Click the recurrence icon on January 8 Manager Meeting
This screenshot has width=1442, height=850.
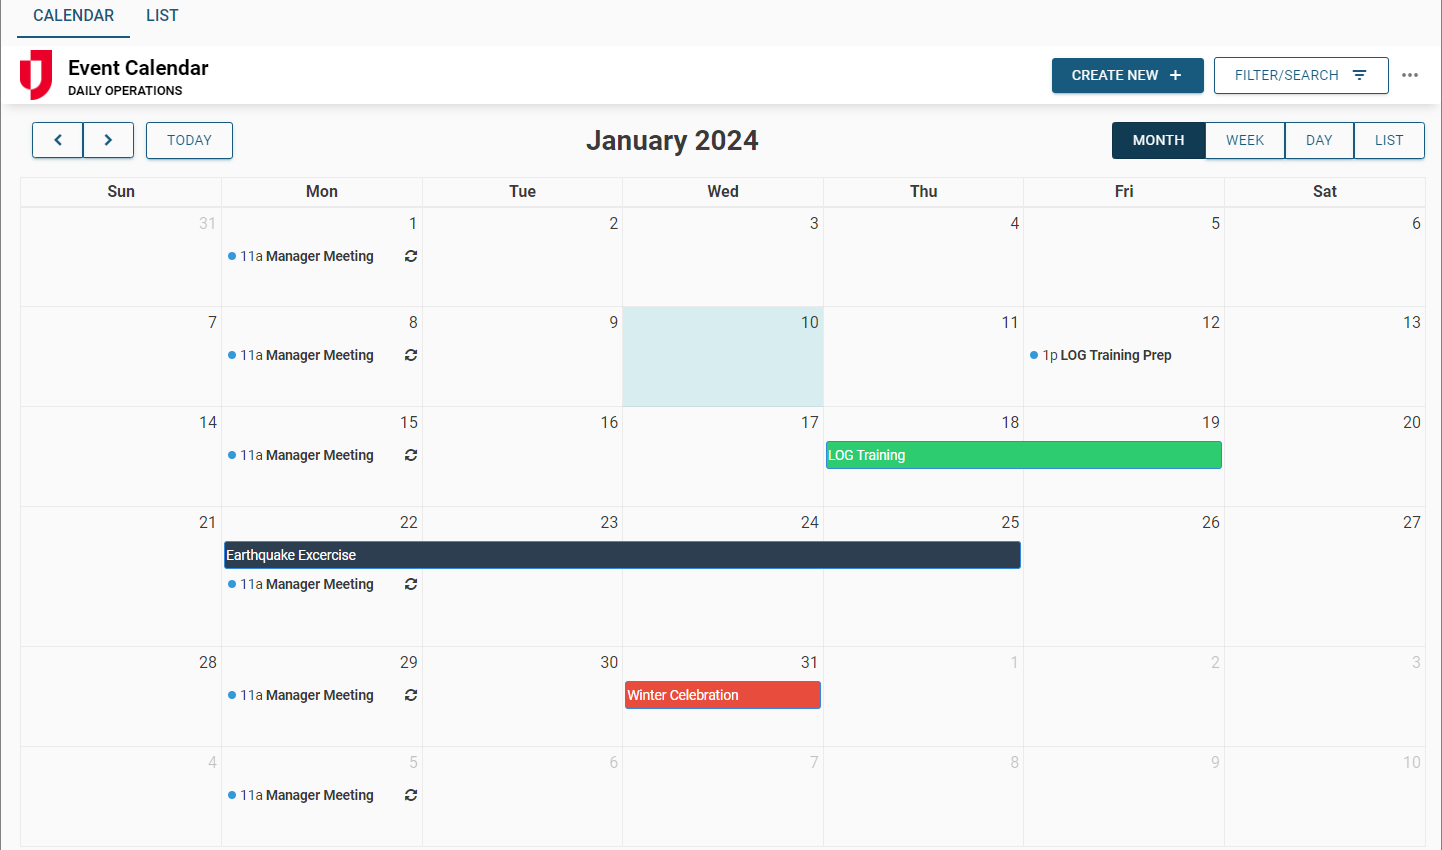coord(410,355)
